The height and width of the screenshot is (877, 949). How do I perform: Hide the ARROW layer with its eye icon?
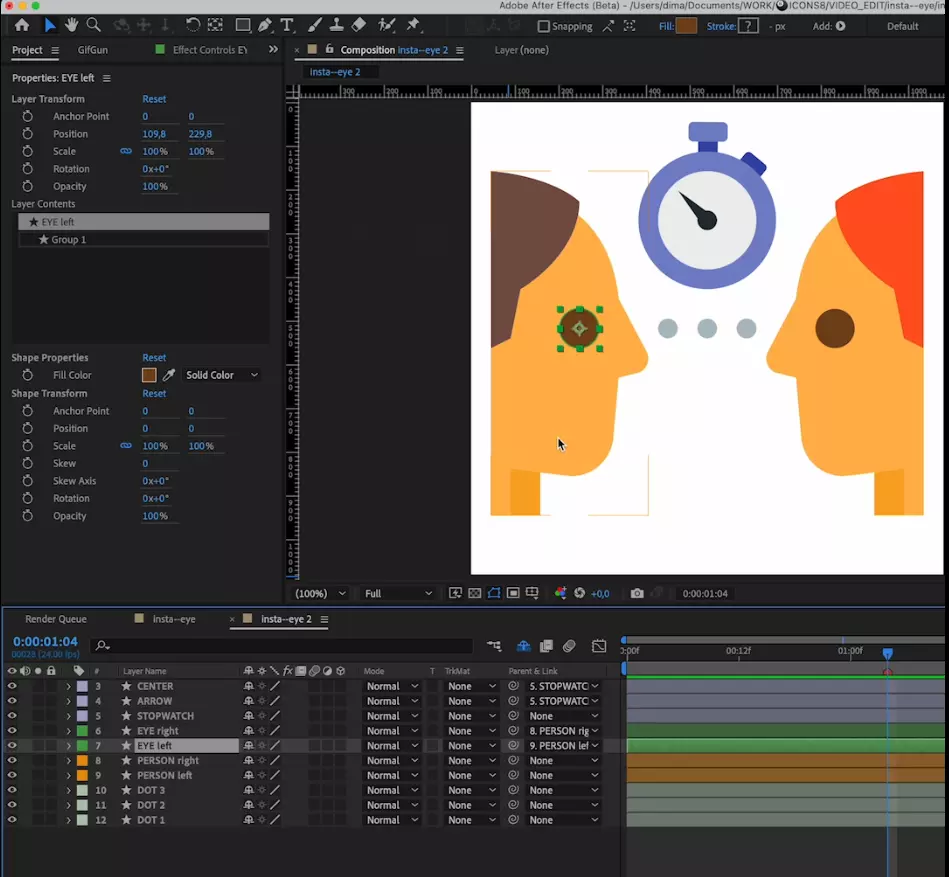point(11,701)
